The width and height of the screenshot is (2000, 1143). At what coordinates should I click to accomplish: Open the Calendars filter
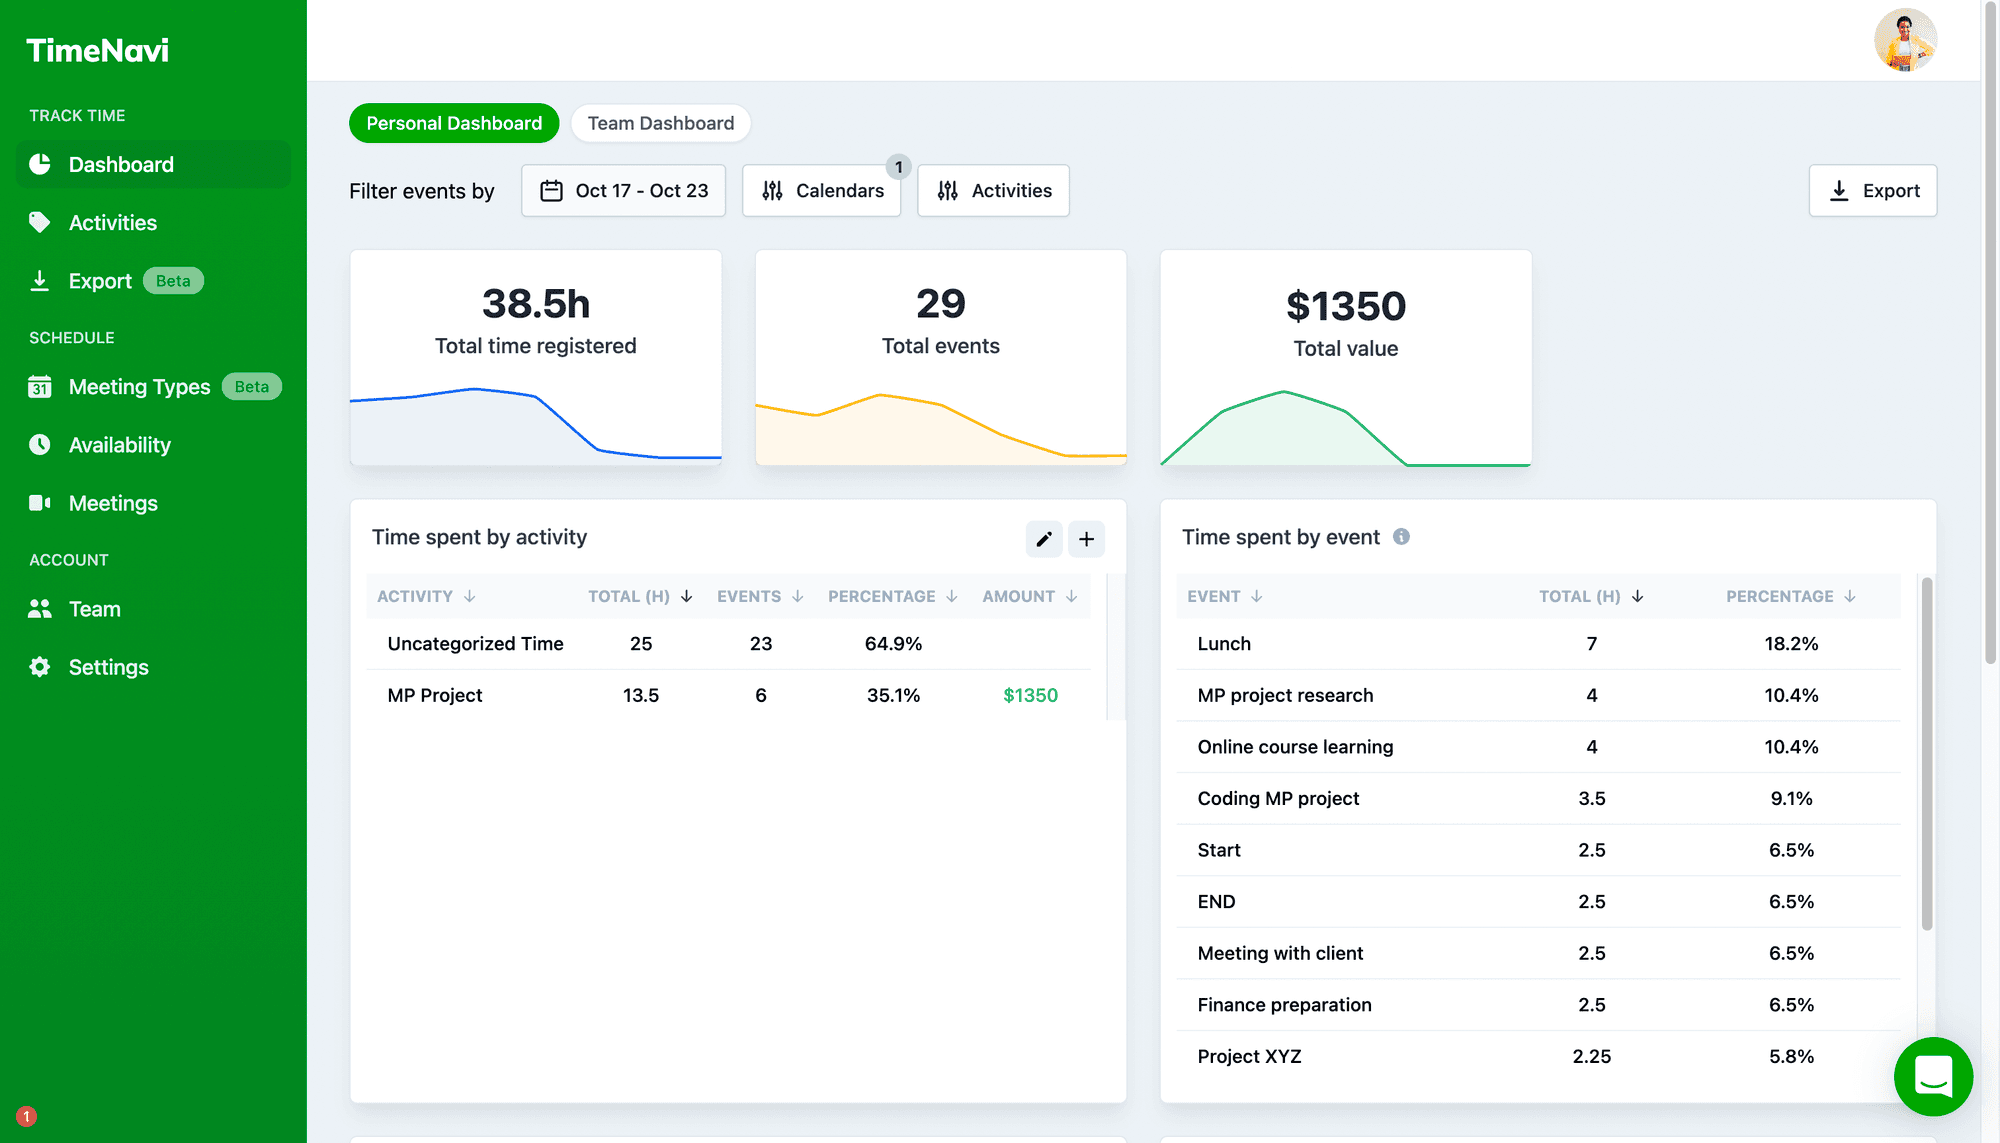pyautogui.click(x=822, y=190)
